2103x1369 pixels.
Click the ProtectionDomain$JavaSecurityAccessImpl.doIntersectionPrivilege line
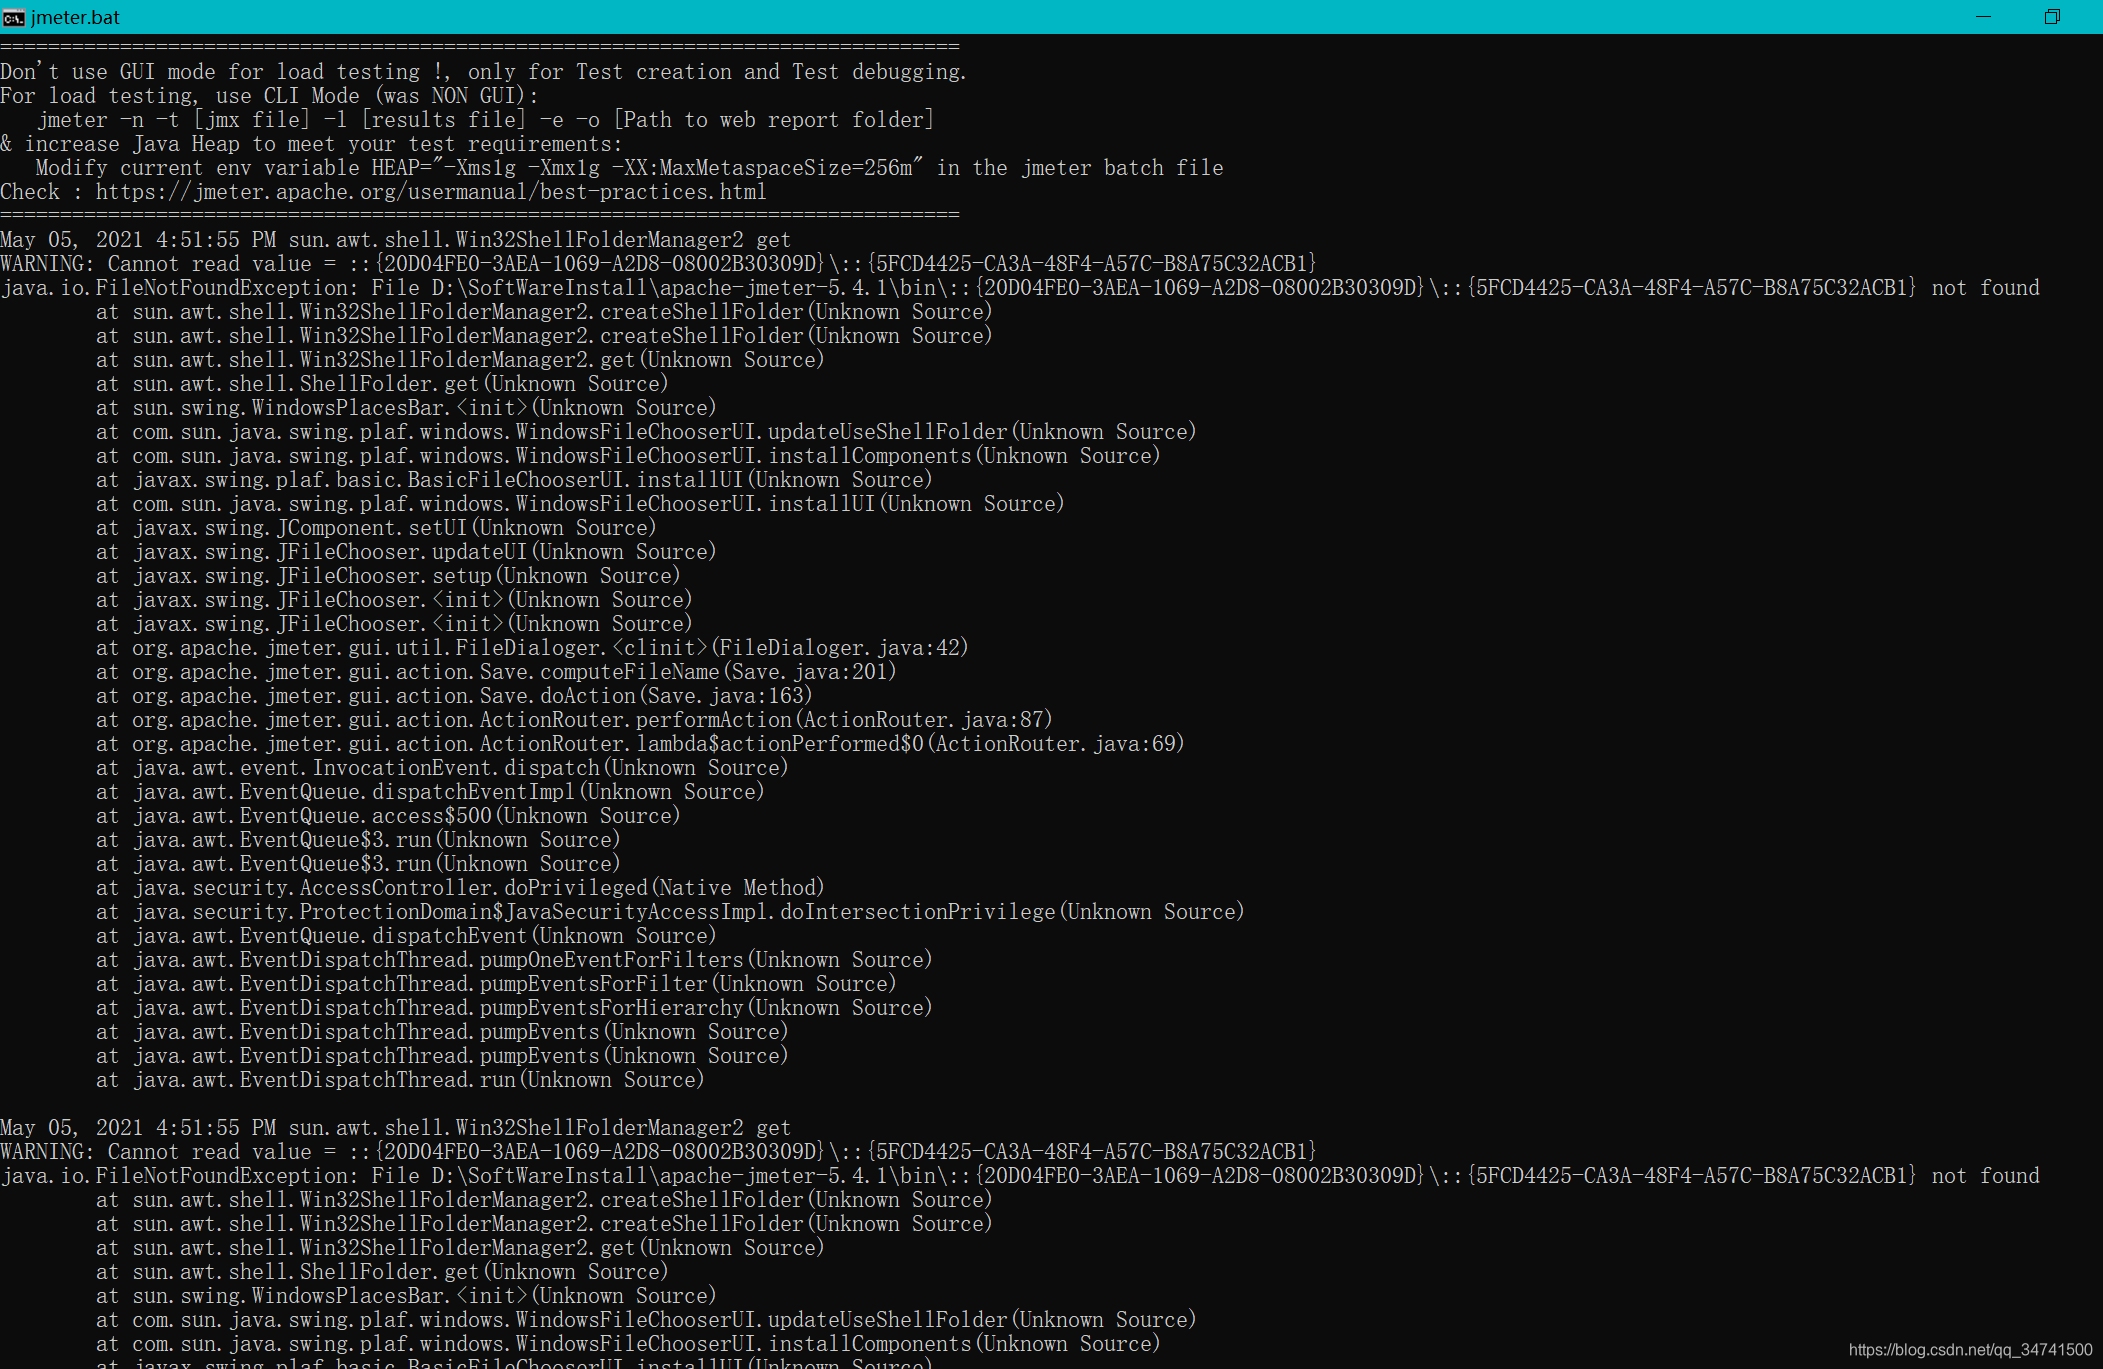point(670,912)
